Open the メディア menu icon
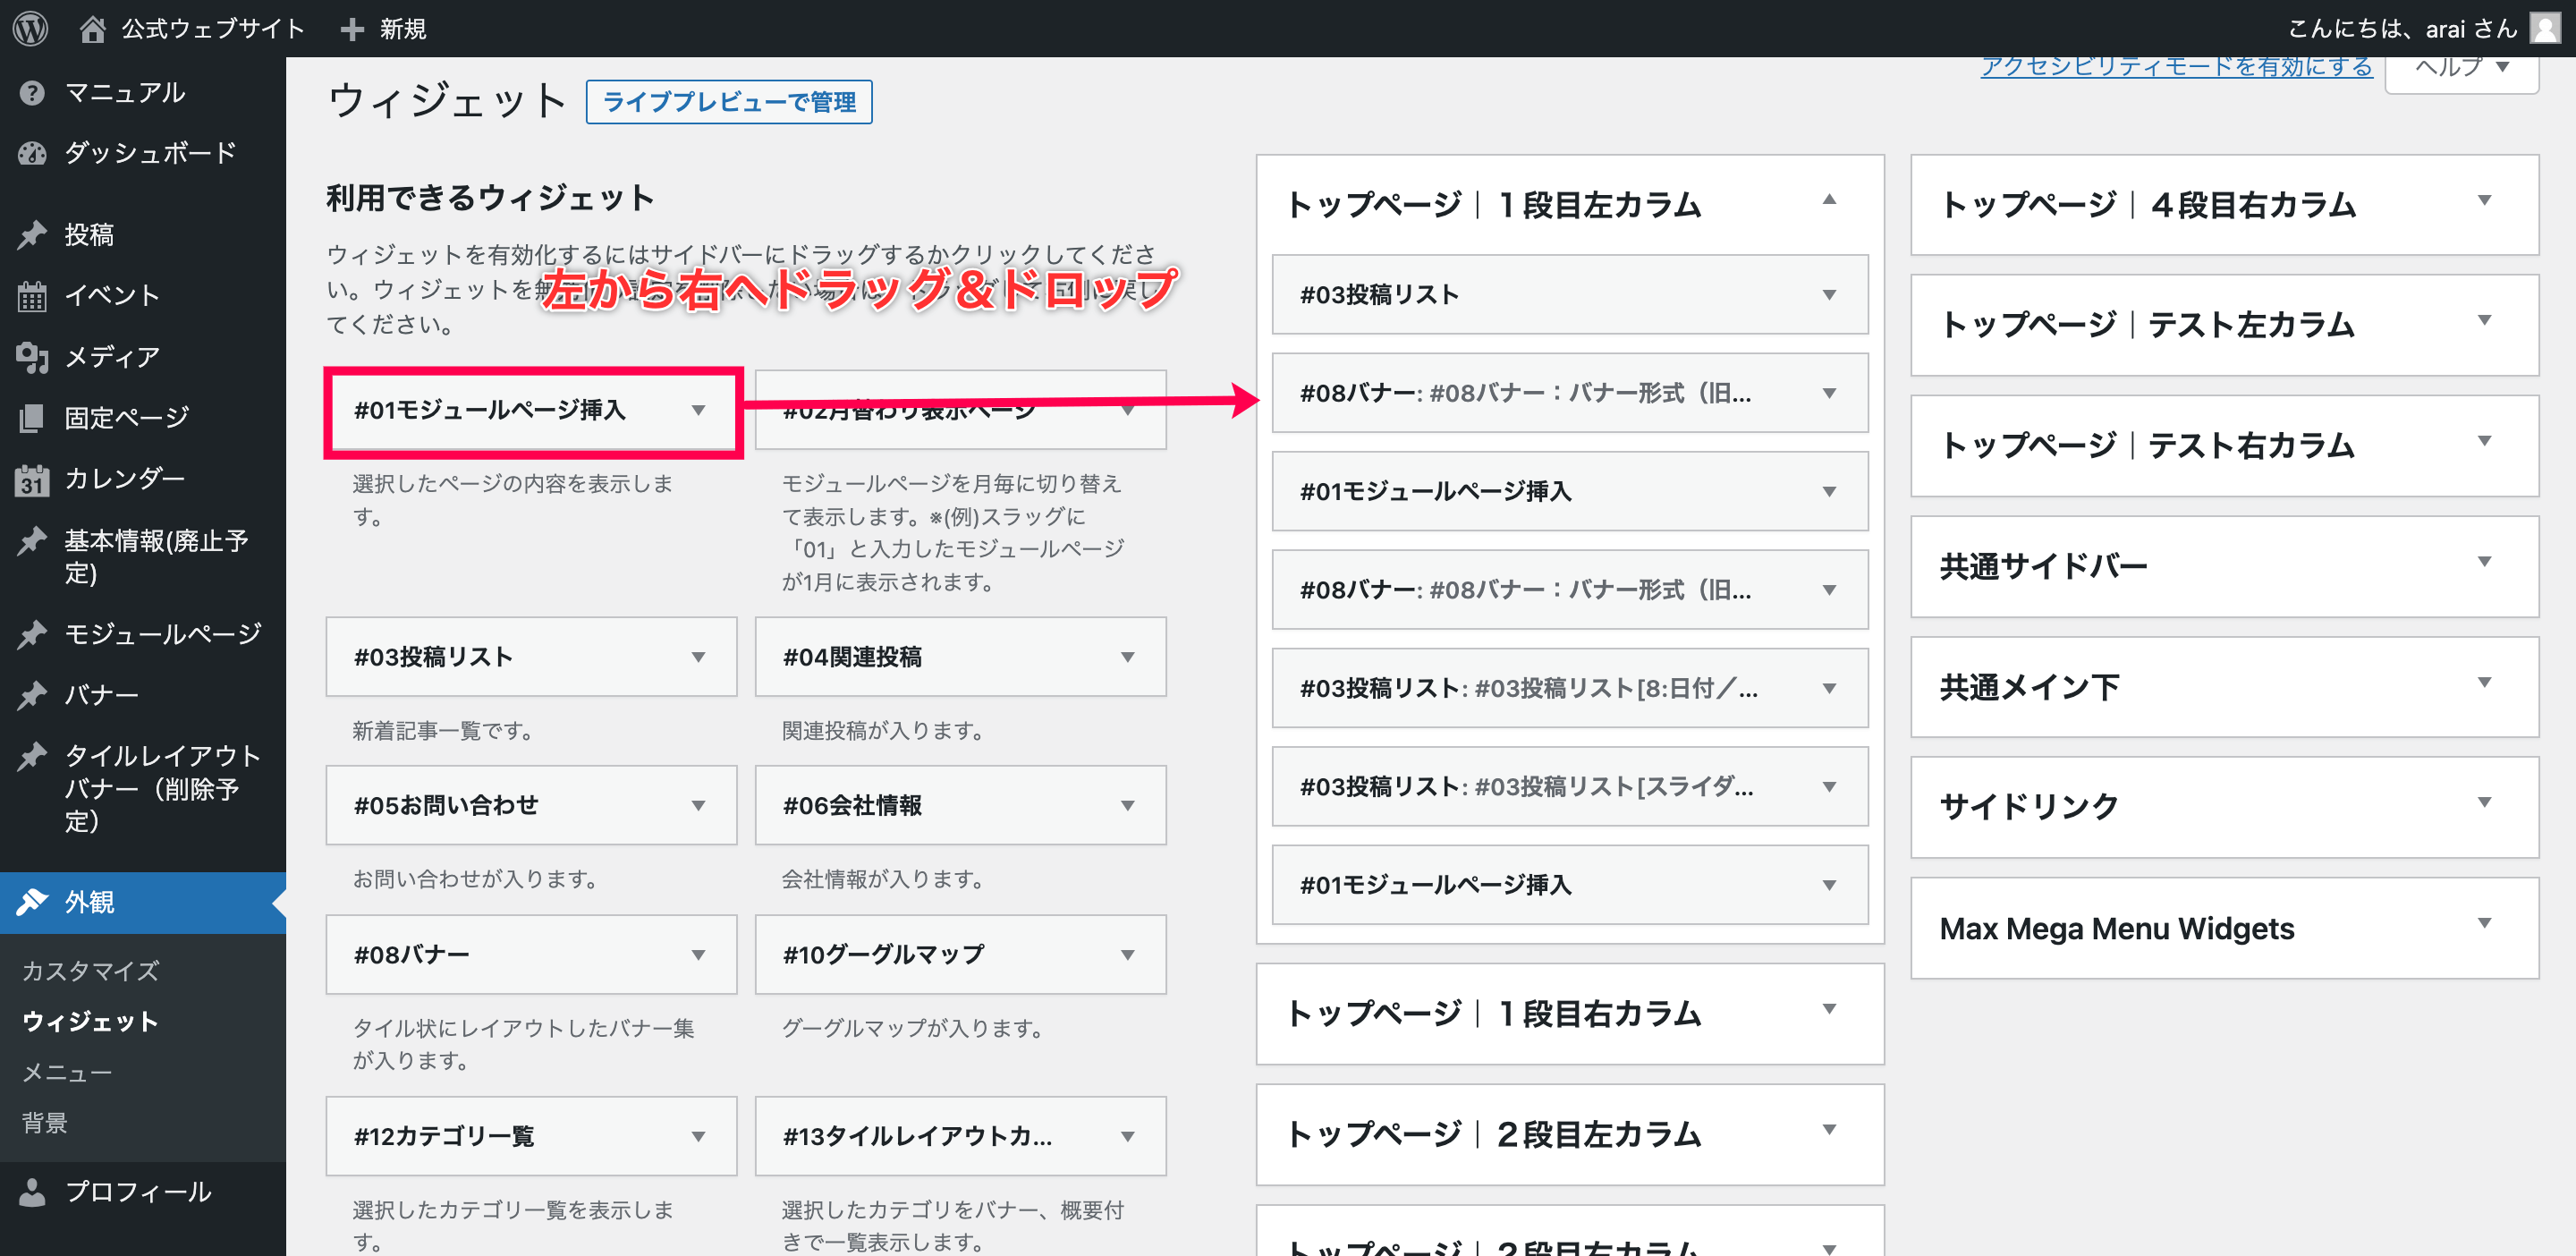Viewport: 2576px width, 1256px height. 32,357
